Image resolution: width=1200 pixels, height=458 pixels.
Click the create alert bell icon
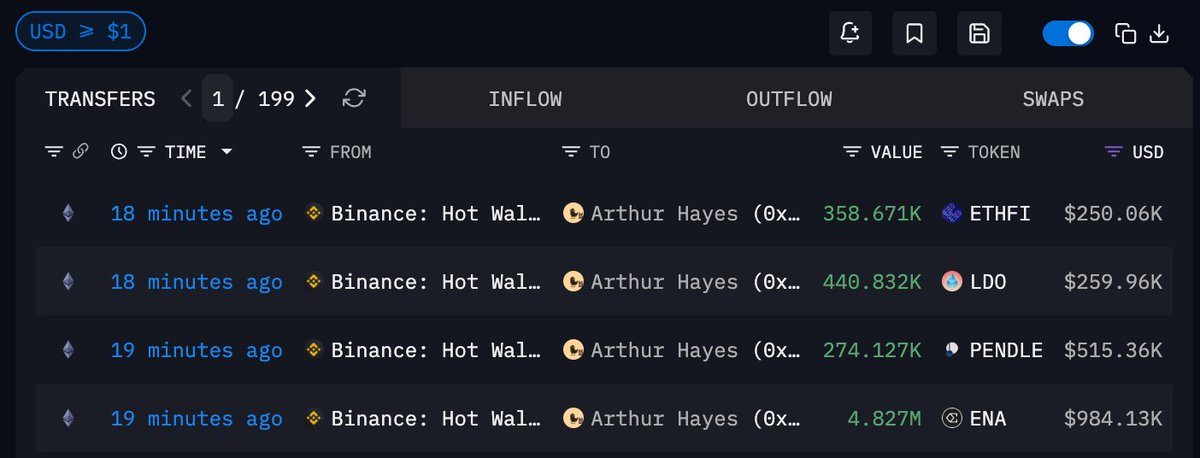(x=850, y=34)
